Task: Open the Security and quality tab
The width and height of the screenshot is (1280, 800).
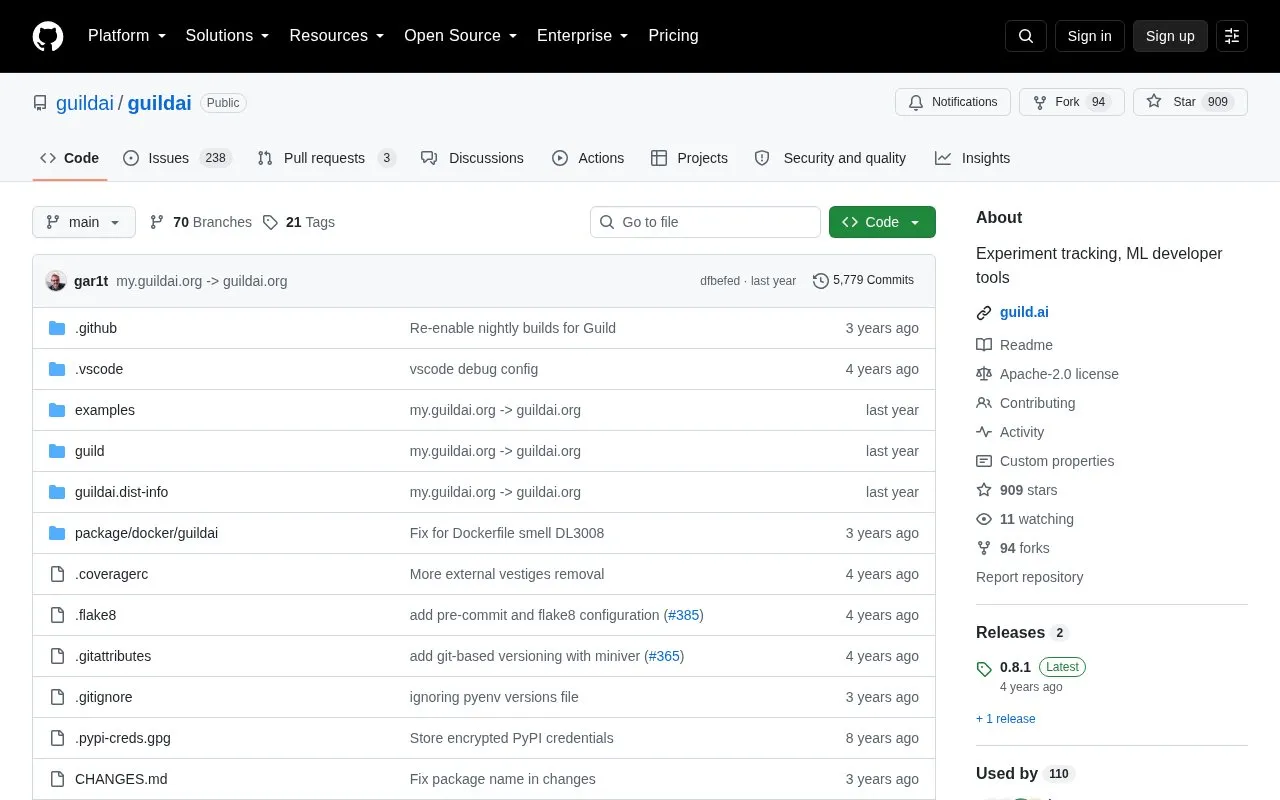Action: pos(830,158)
